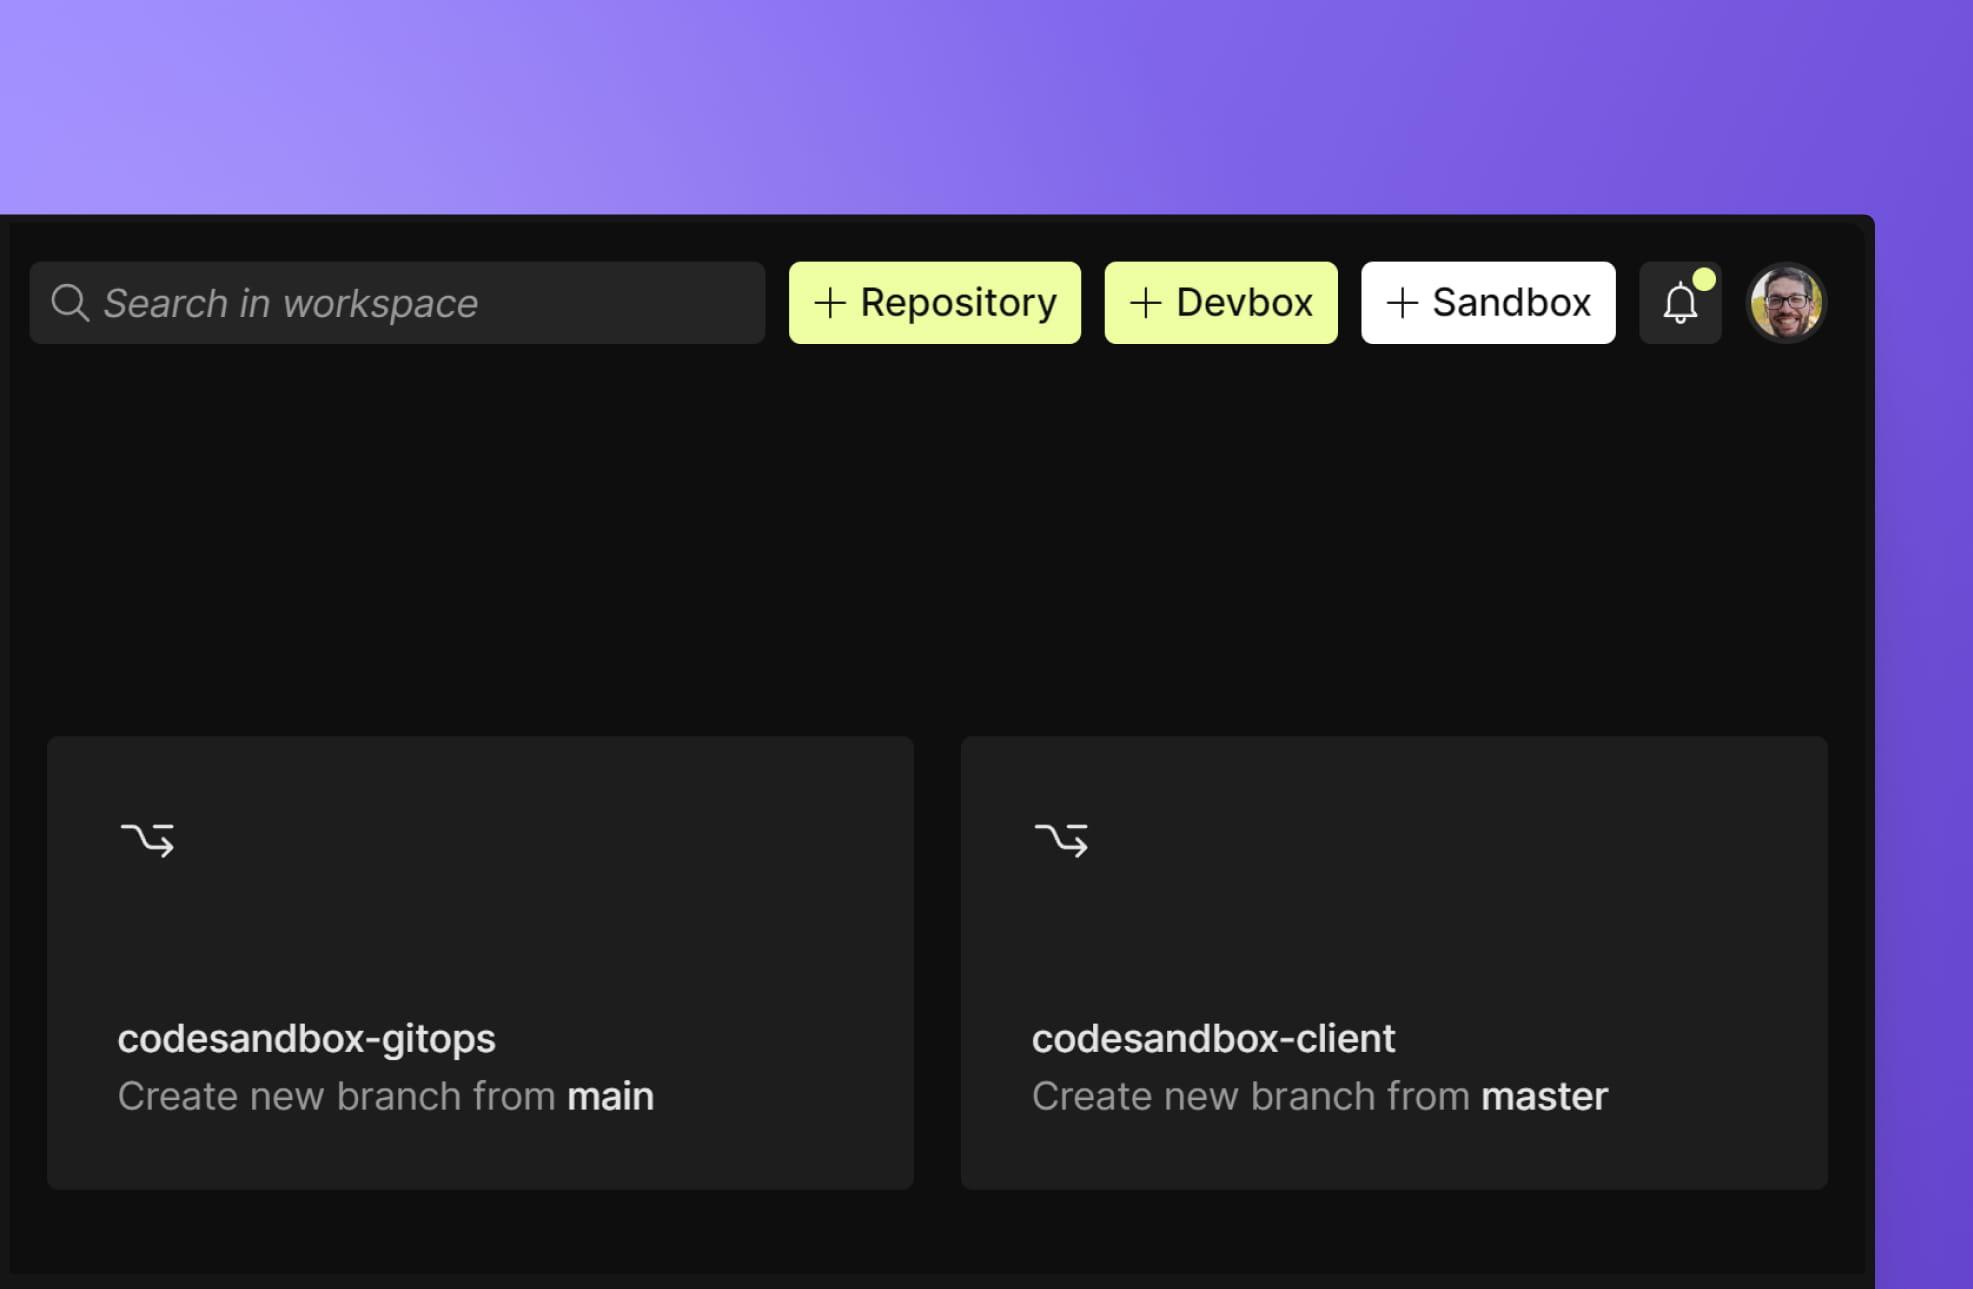The width and height of the screenshot is (1973, 1289).
Task: Open workspace options from the avatar picture
Action: click(1786, 302)
